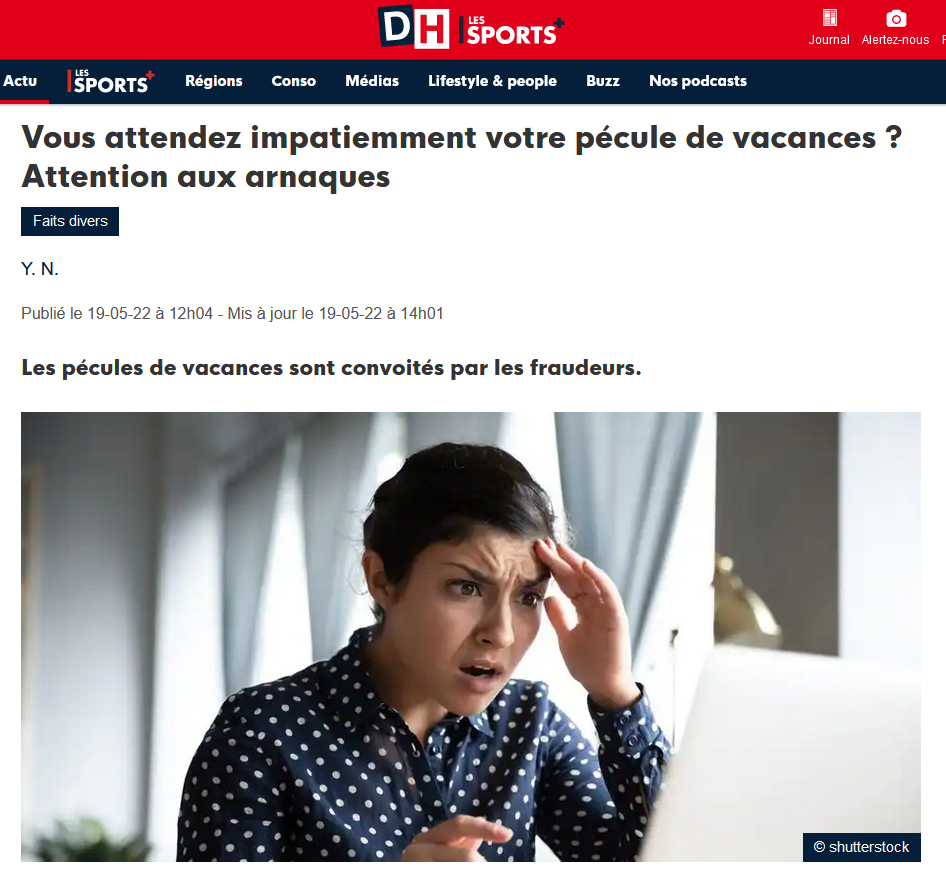Open the article's main photo of worried woman

pyautogui.click(x=471, y=636)
